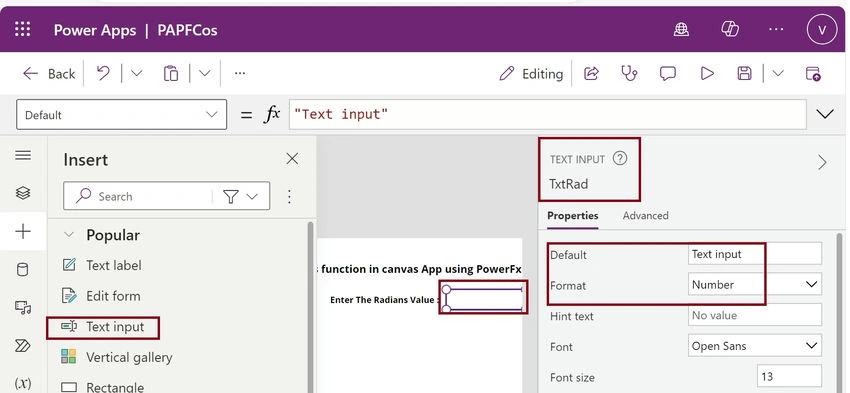Open the Font dropdown showing Open Sans
850x393 pixels.
tap(755, 346)
